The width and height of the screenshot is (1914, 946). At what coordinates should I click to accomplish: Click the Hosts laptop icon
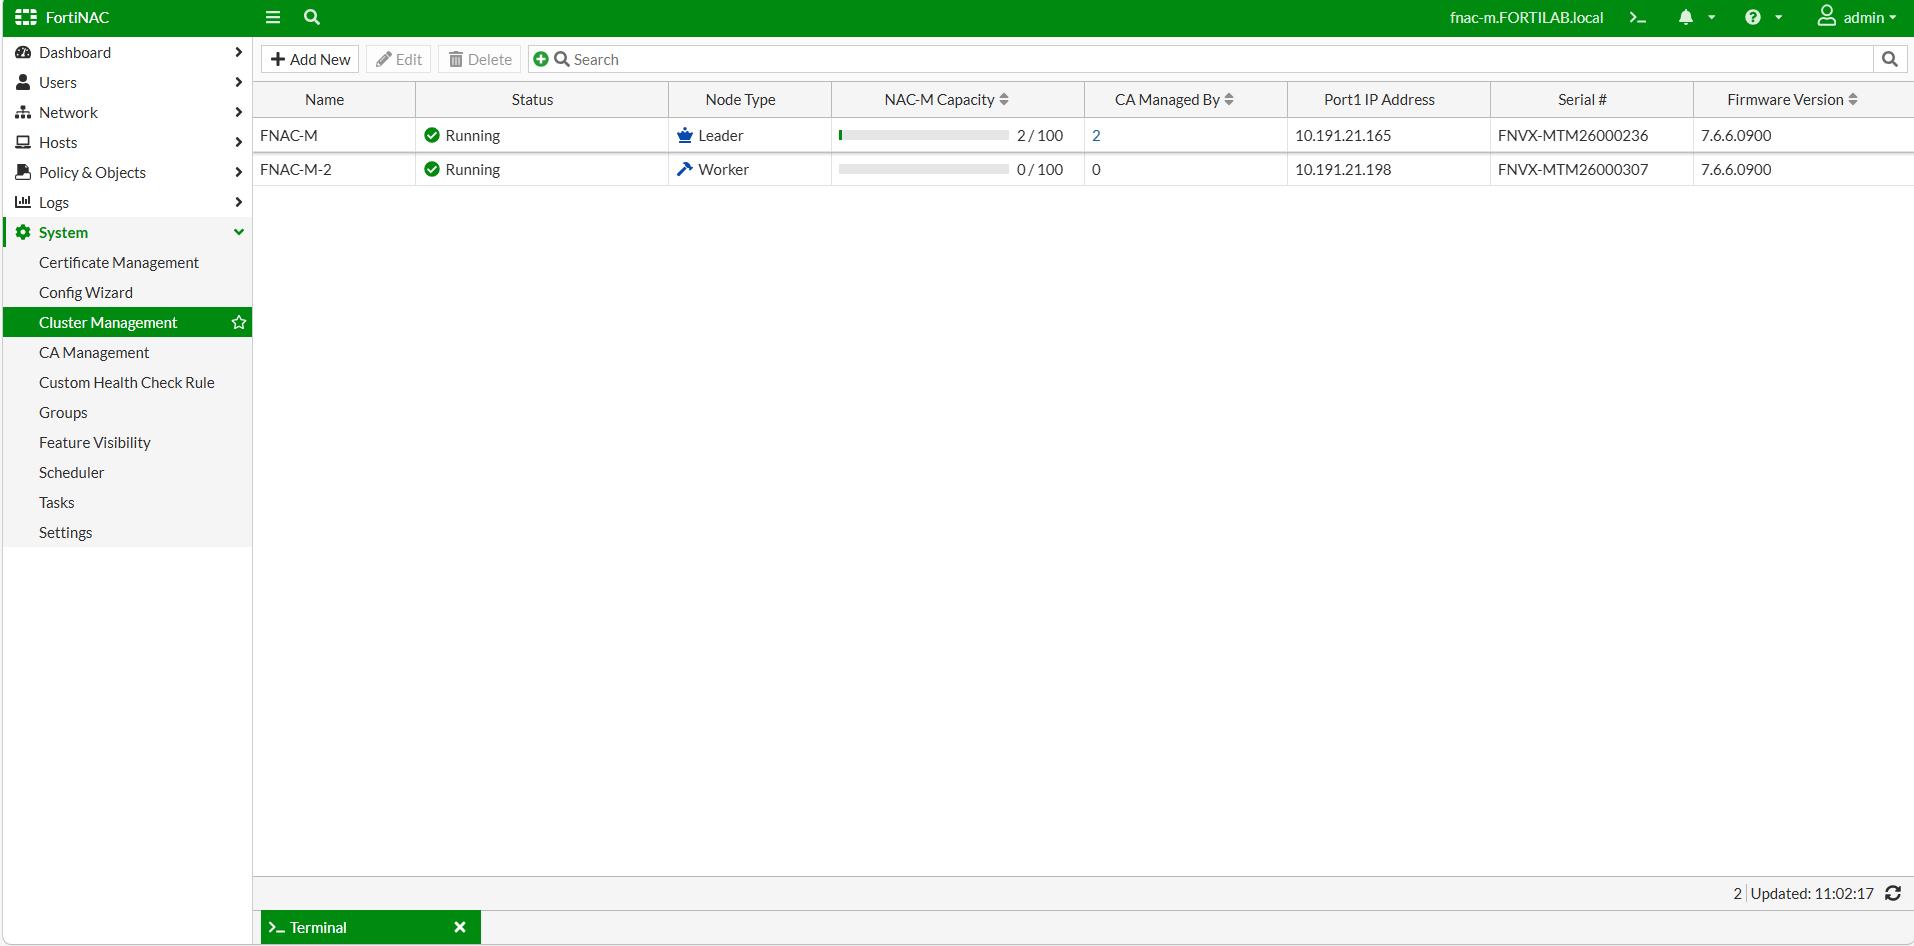click(x=23, y=142)
